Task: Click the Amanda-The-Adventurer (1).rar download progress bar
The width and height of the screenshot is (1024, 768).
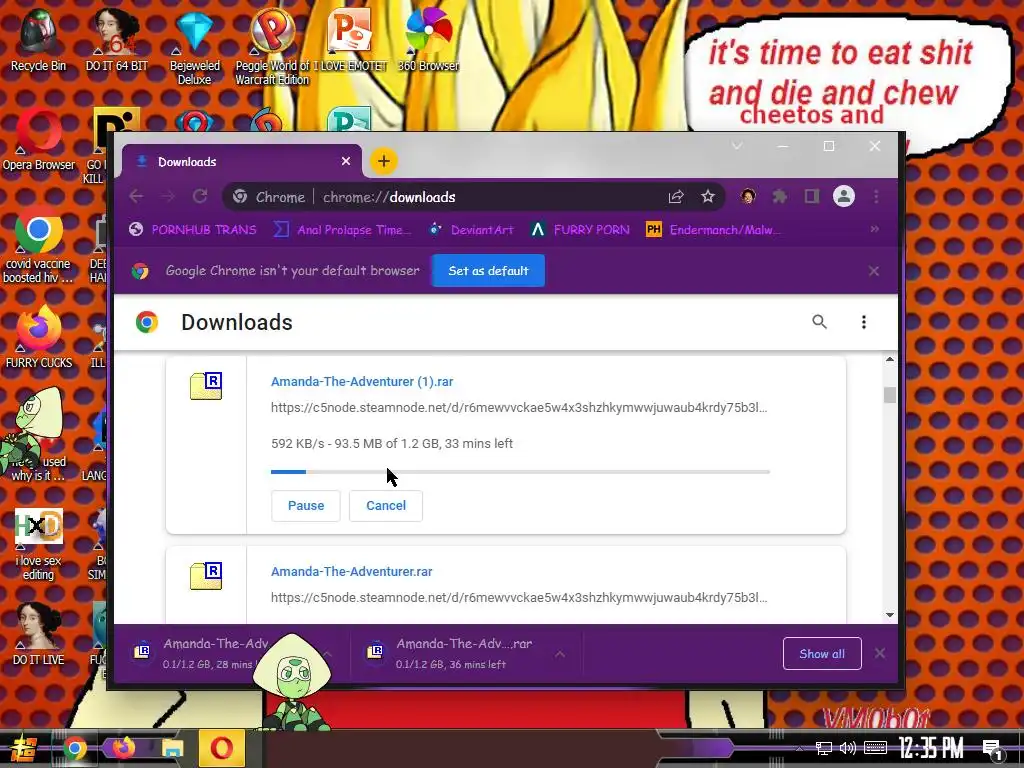Action: [x=520, y=472]
